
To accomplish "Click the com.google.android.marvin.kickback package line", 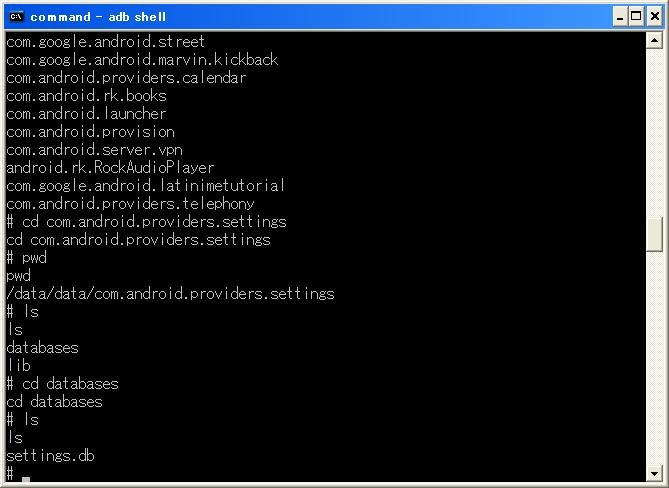I will coord(142,60).
